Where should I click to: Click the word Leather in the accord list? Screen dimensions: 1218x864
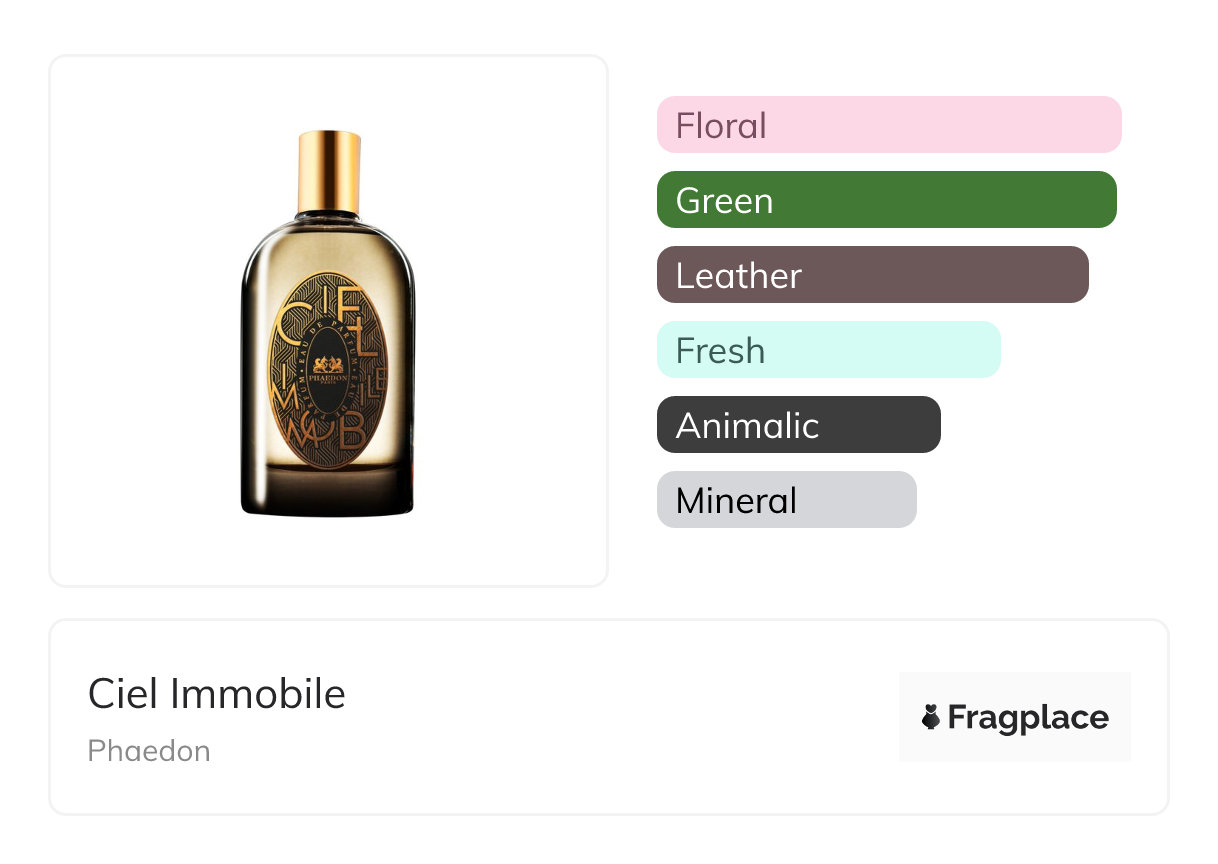point(739,276)
